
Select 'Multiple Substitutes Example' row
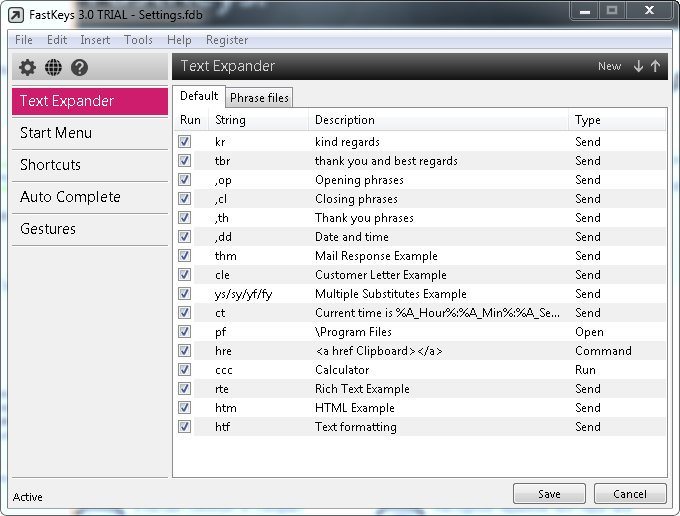[x=420, y=294]
